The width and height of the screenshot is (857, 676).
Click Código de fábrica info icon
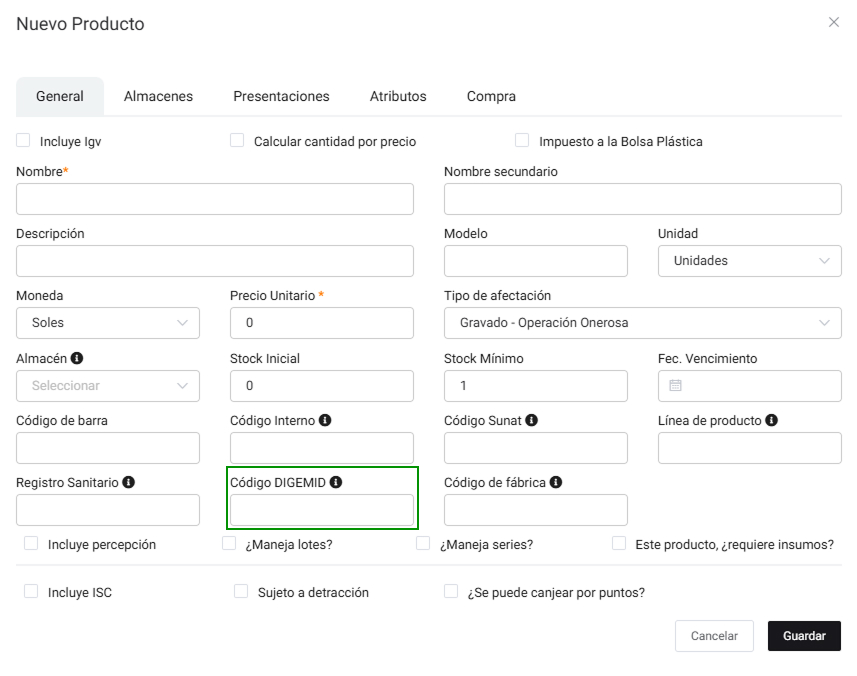(x=556, y=483)
